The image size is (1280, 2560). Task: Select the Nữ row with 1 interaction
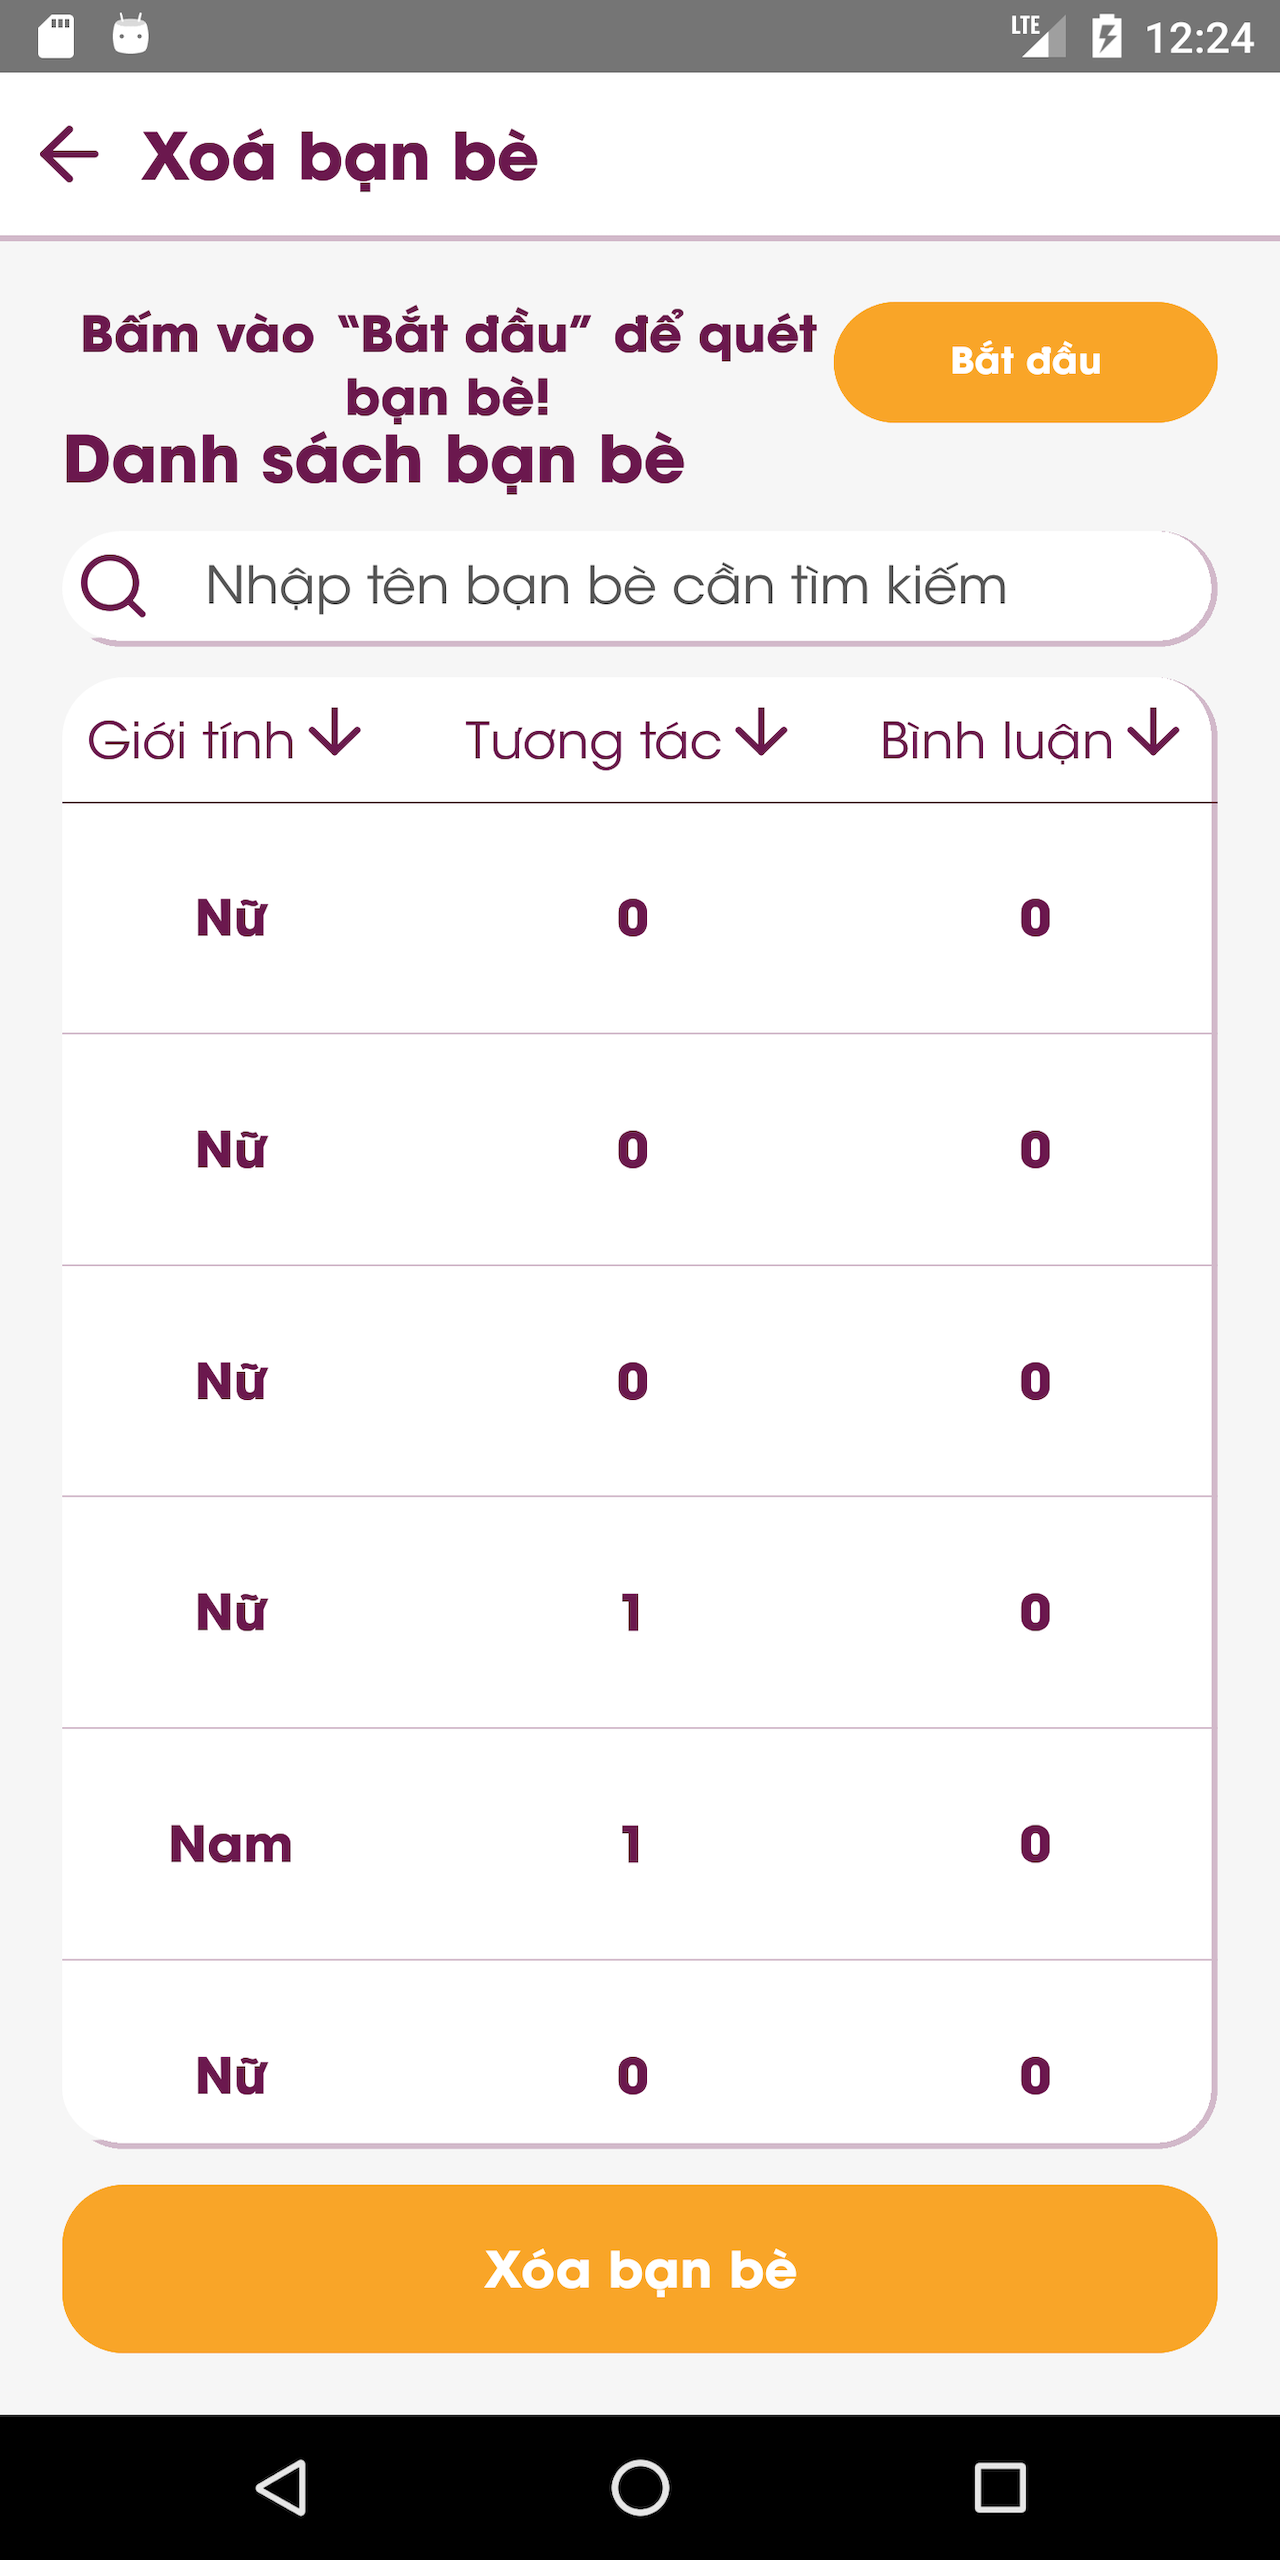tap(638, 1612)
